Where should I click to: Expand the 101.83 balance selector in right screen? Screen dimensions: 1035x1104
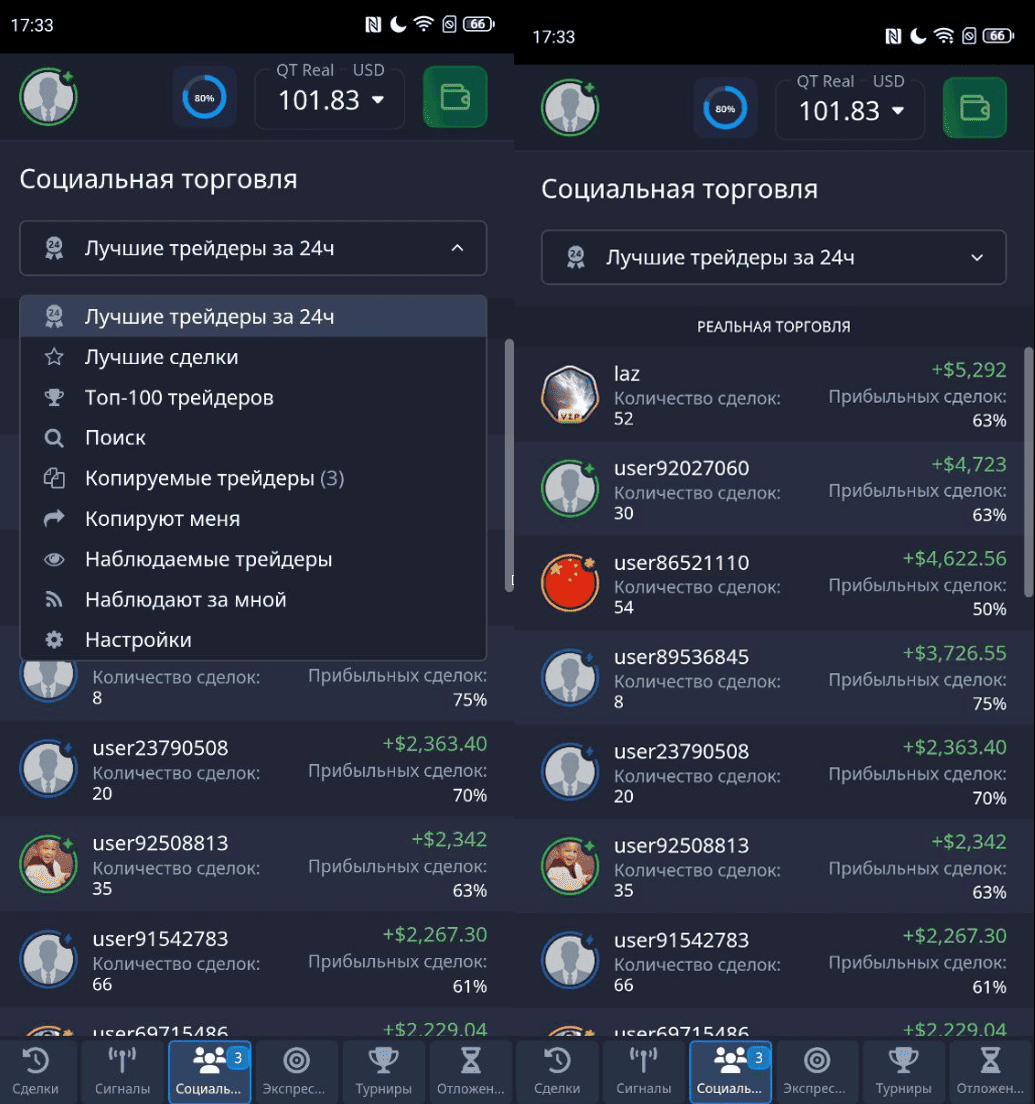point(850,109)
